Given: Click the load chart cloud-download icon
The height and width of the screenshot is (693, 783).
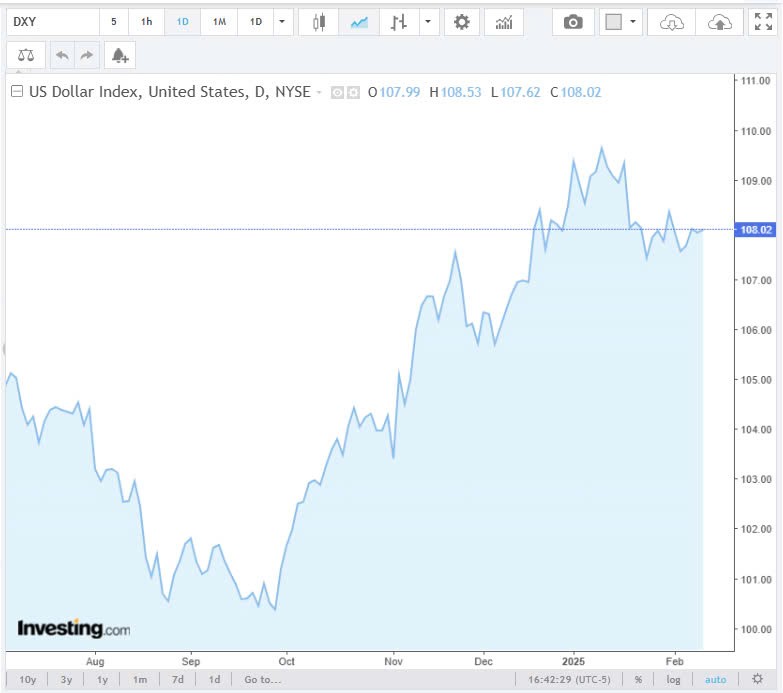Looking at the screenshot, I should coord(671,22).
